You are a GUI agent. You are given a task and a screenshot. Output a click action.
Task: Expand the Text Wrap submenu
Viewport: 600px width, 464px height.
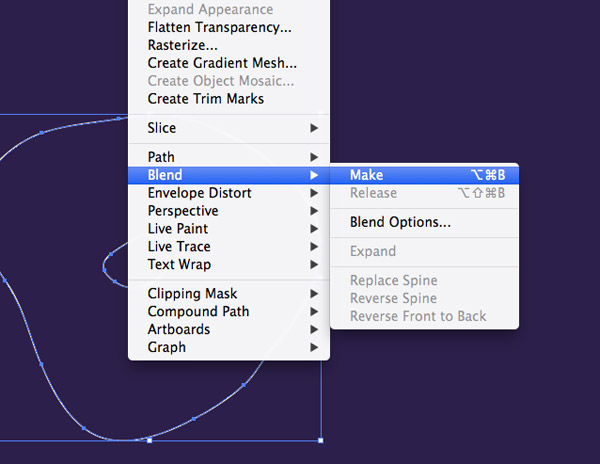click(179, 265)
